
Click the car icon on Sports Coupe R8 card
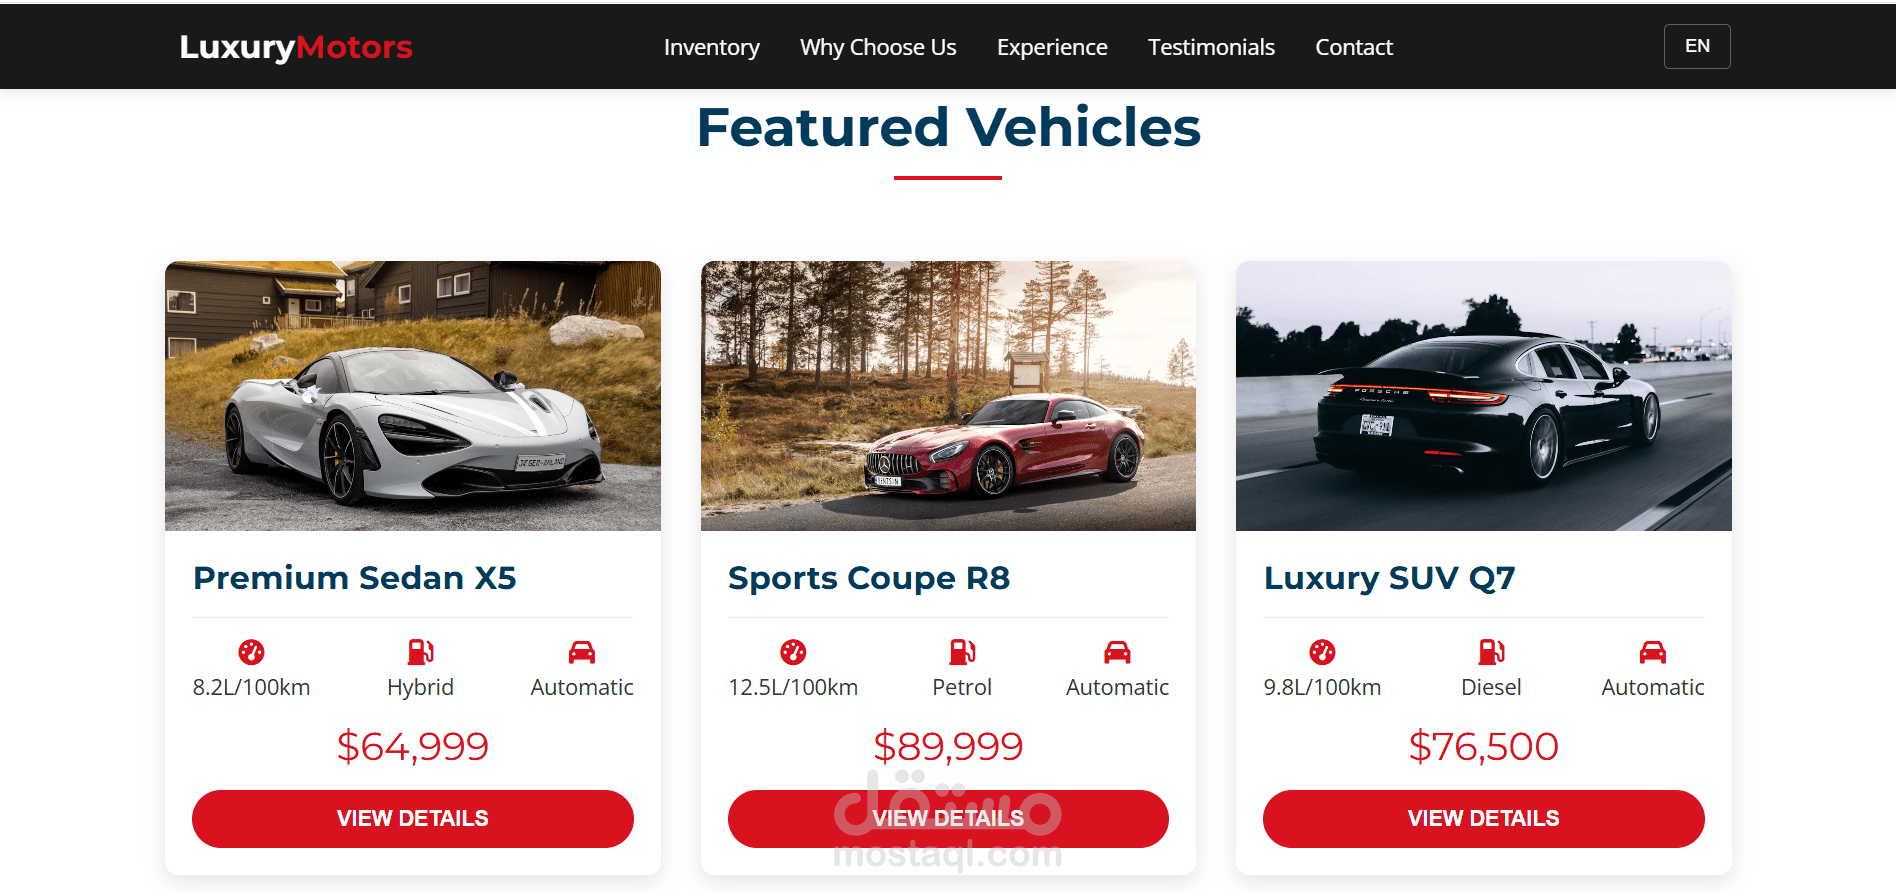coord(1117,652)
